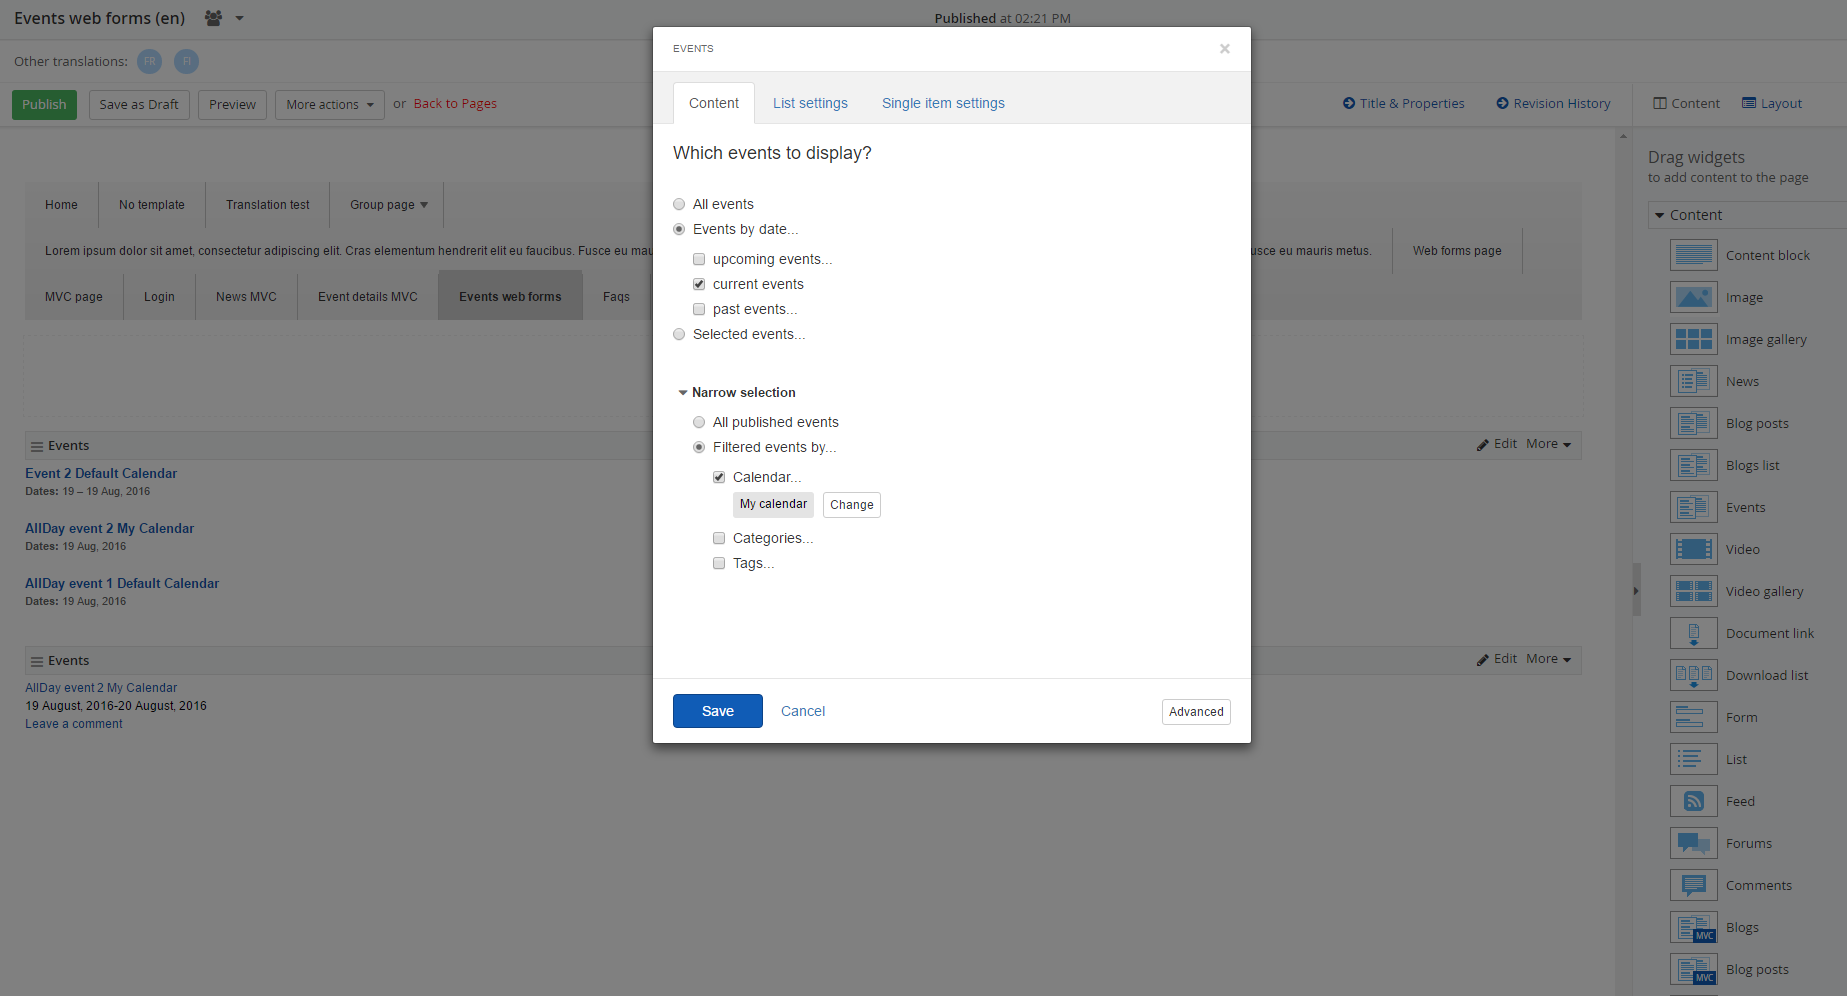Save the Events widget settings
1847x996 pixels.
[x=718, y=711]
